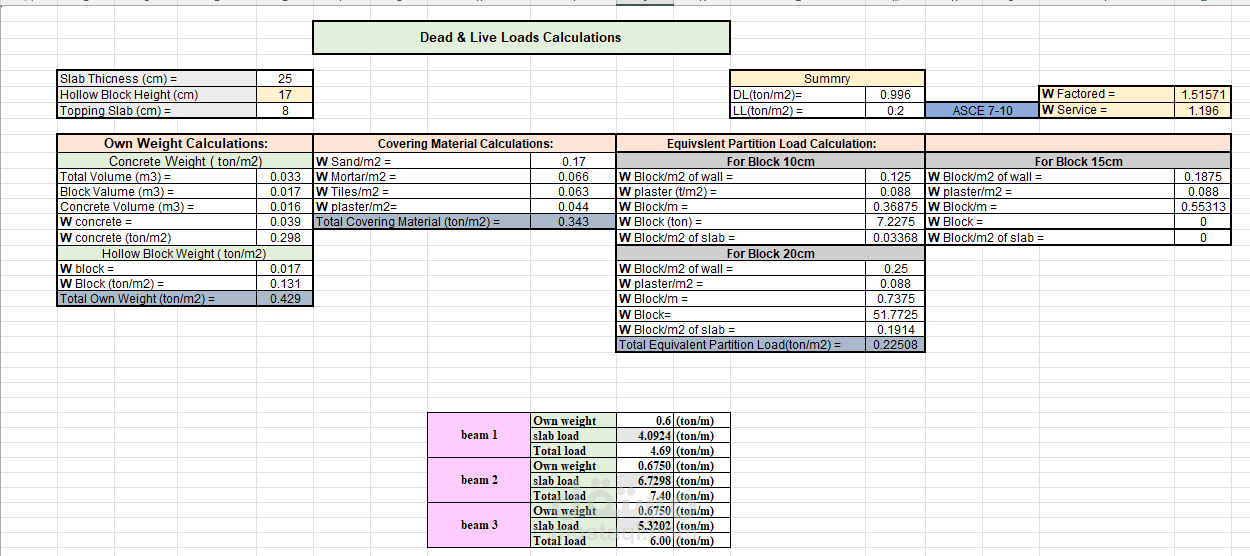
Task: Click the 'For Block 15cm' subheader
Action: pos(1078,161)
